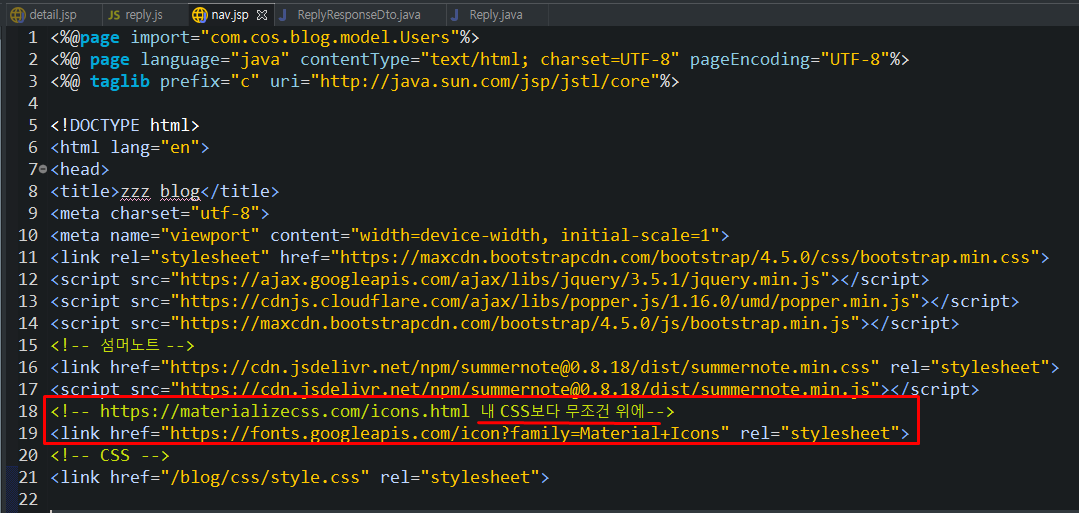Image resolution: width=1079 pixels, height=513 pixels.
Task: Click the /blog/css/style.css href value
Action: (x=265, y=478)
